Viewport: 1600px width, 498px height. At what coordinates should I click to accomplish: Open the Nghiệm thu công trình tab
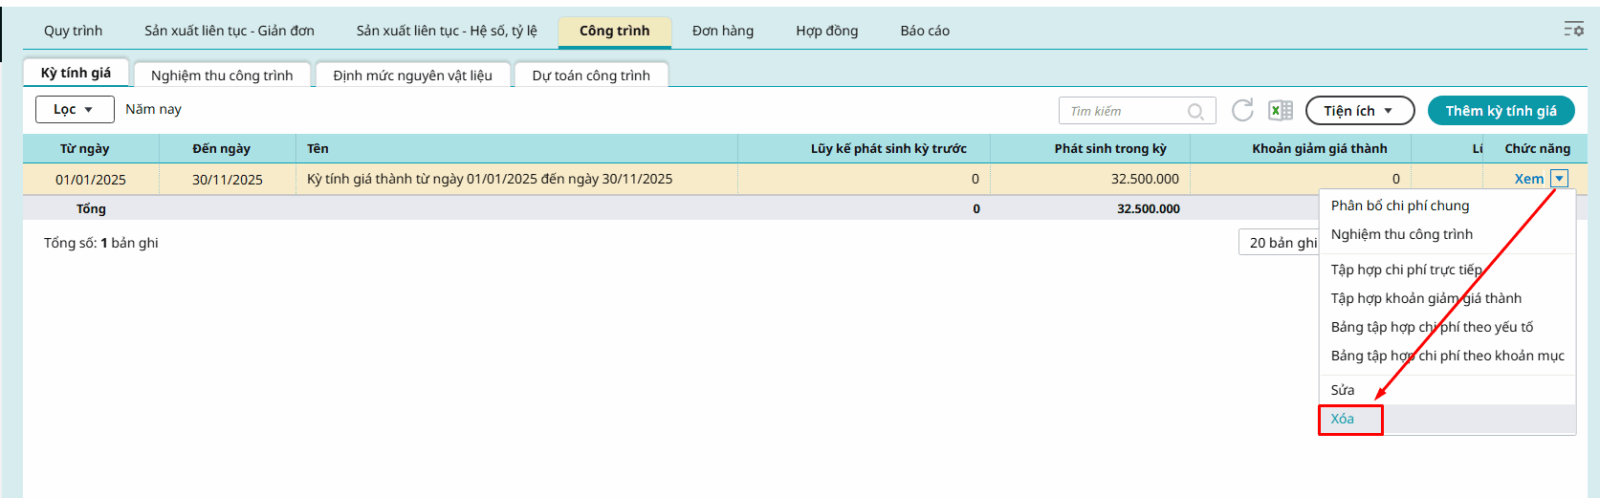pos(222,75)
